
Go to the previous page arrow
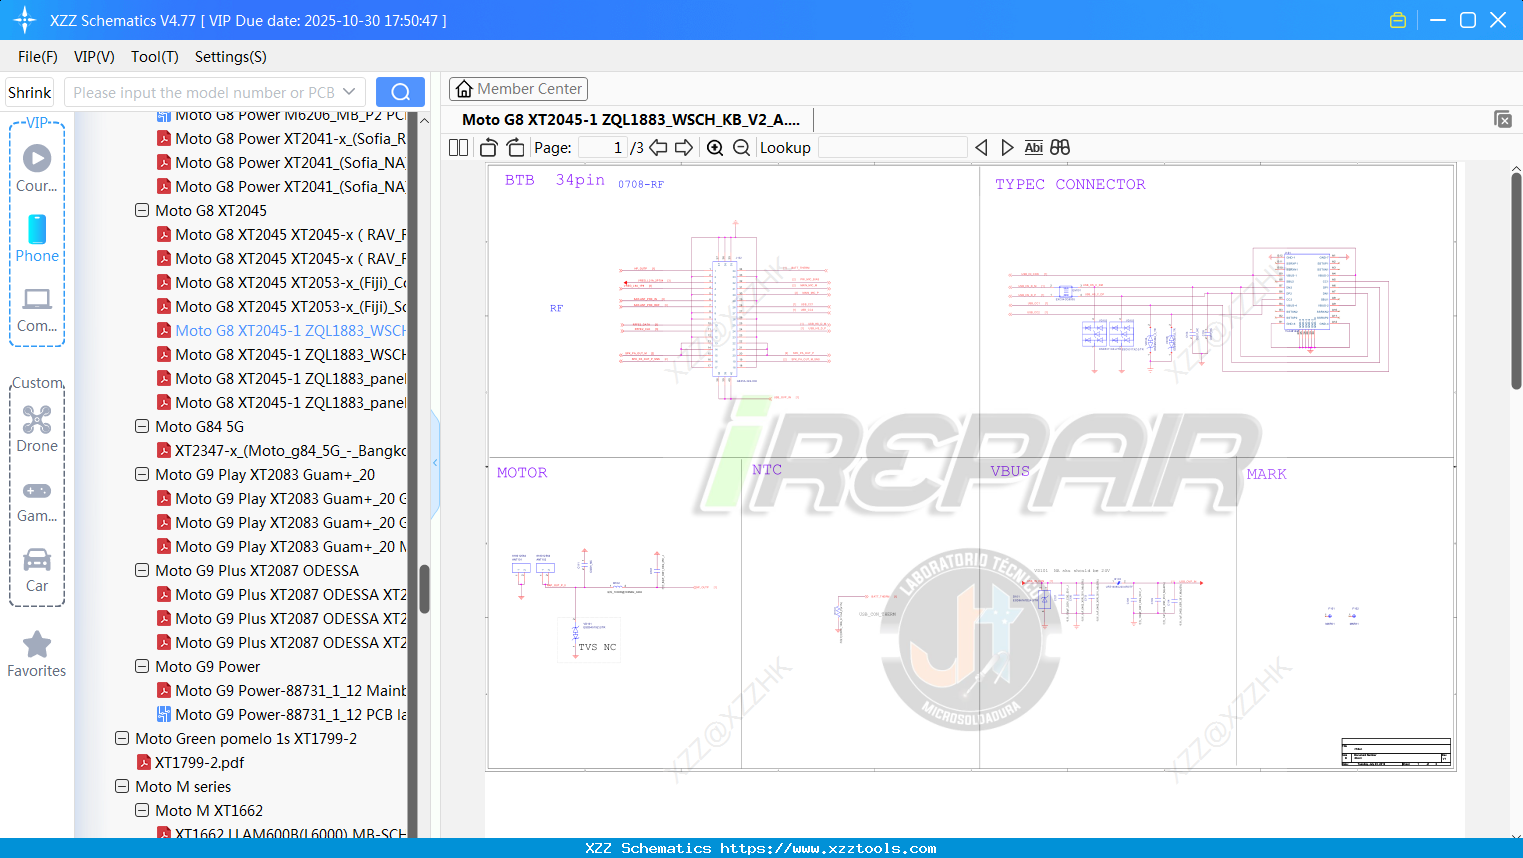coord(658,147)
